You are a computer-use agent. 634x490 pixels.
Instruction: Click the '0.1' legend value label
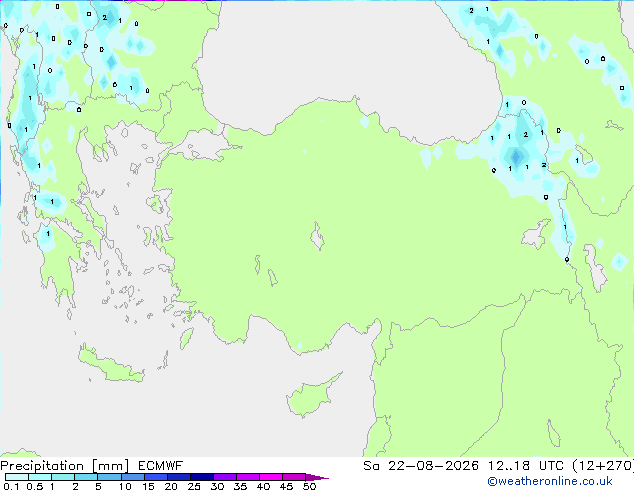pyautogui.click(x=11, y=486)
